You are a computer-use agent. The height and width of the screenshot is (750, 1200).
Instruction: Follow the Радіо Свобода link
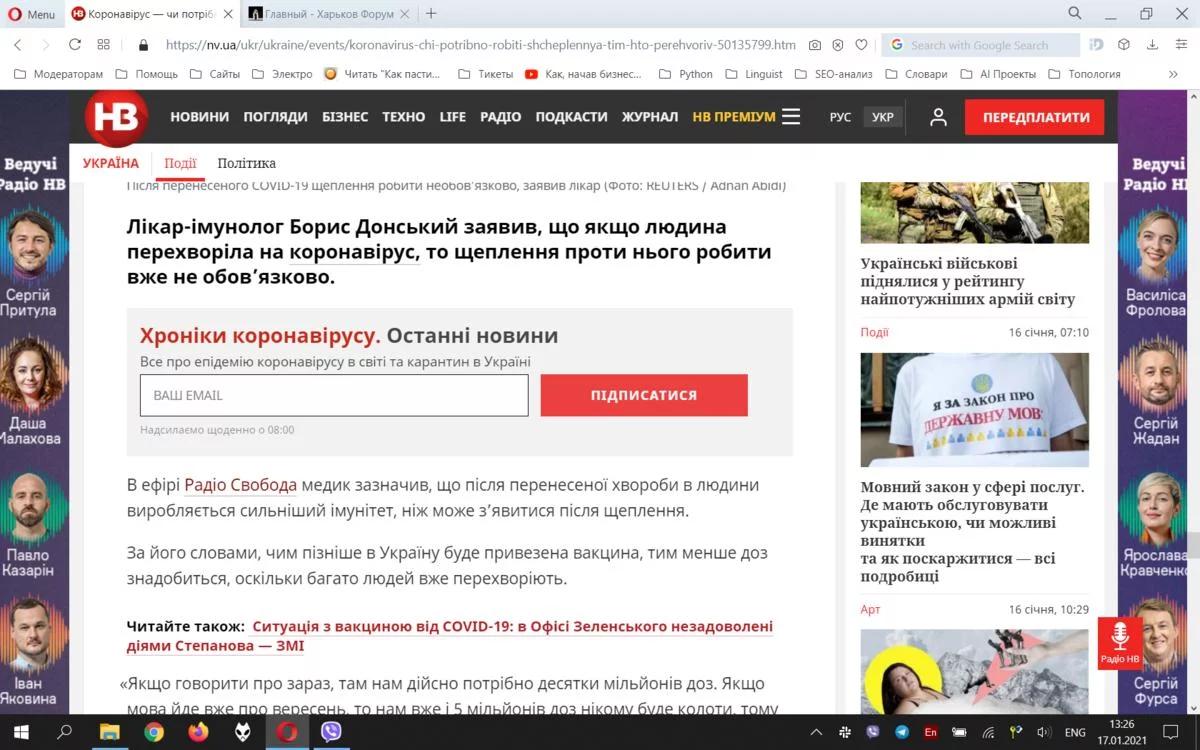pos(241,485)
